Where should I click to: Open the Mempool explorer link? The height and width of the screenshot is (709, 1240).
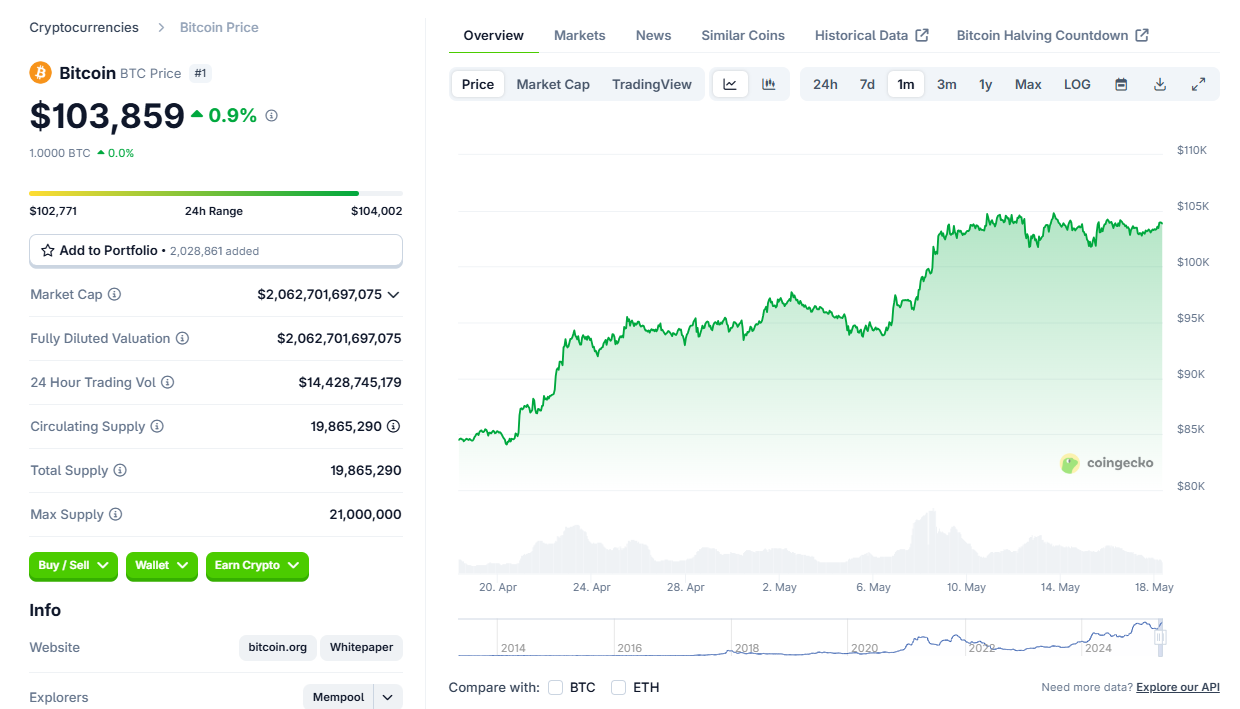pos(339,698)
